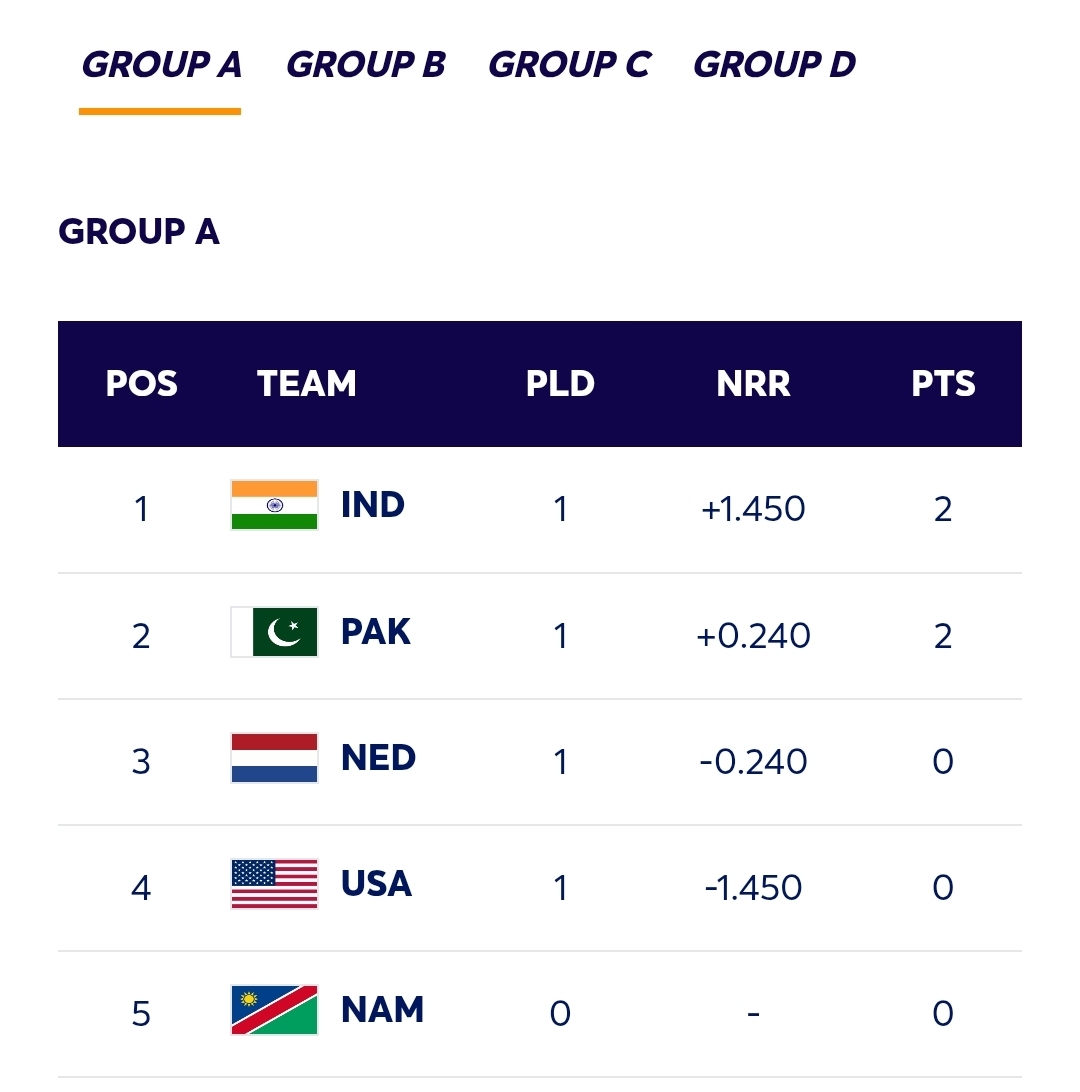Click the India flag icon

point(274,505)
